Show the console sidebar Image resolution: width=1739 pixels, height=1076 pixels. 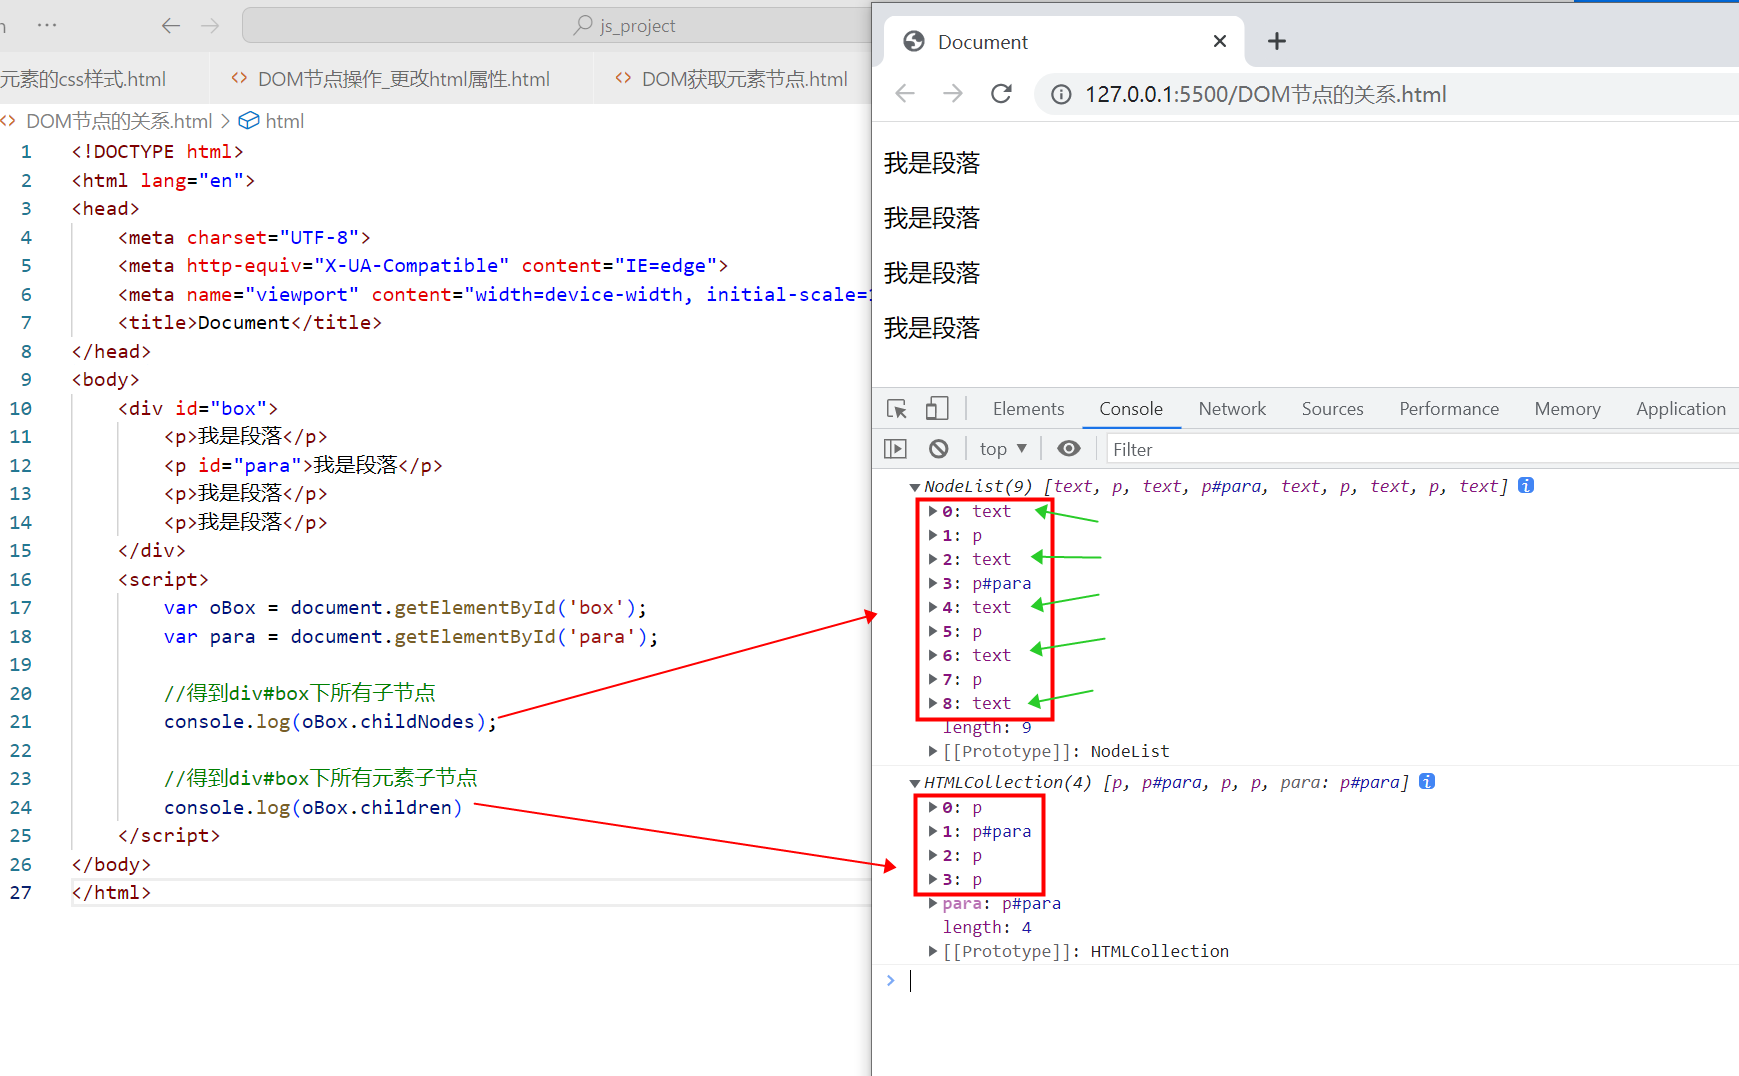click(x=895, y=449)
